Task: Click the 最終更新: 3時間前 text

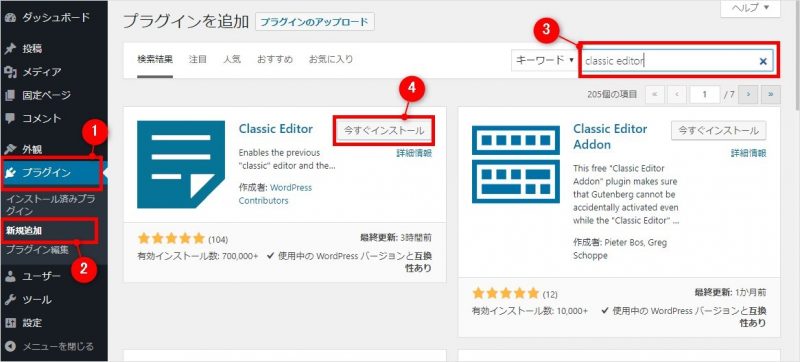Action: (395, 239)
